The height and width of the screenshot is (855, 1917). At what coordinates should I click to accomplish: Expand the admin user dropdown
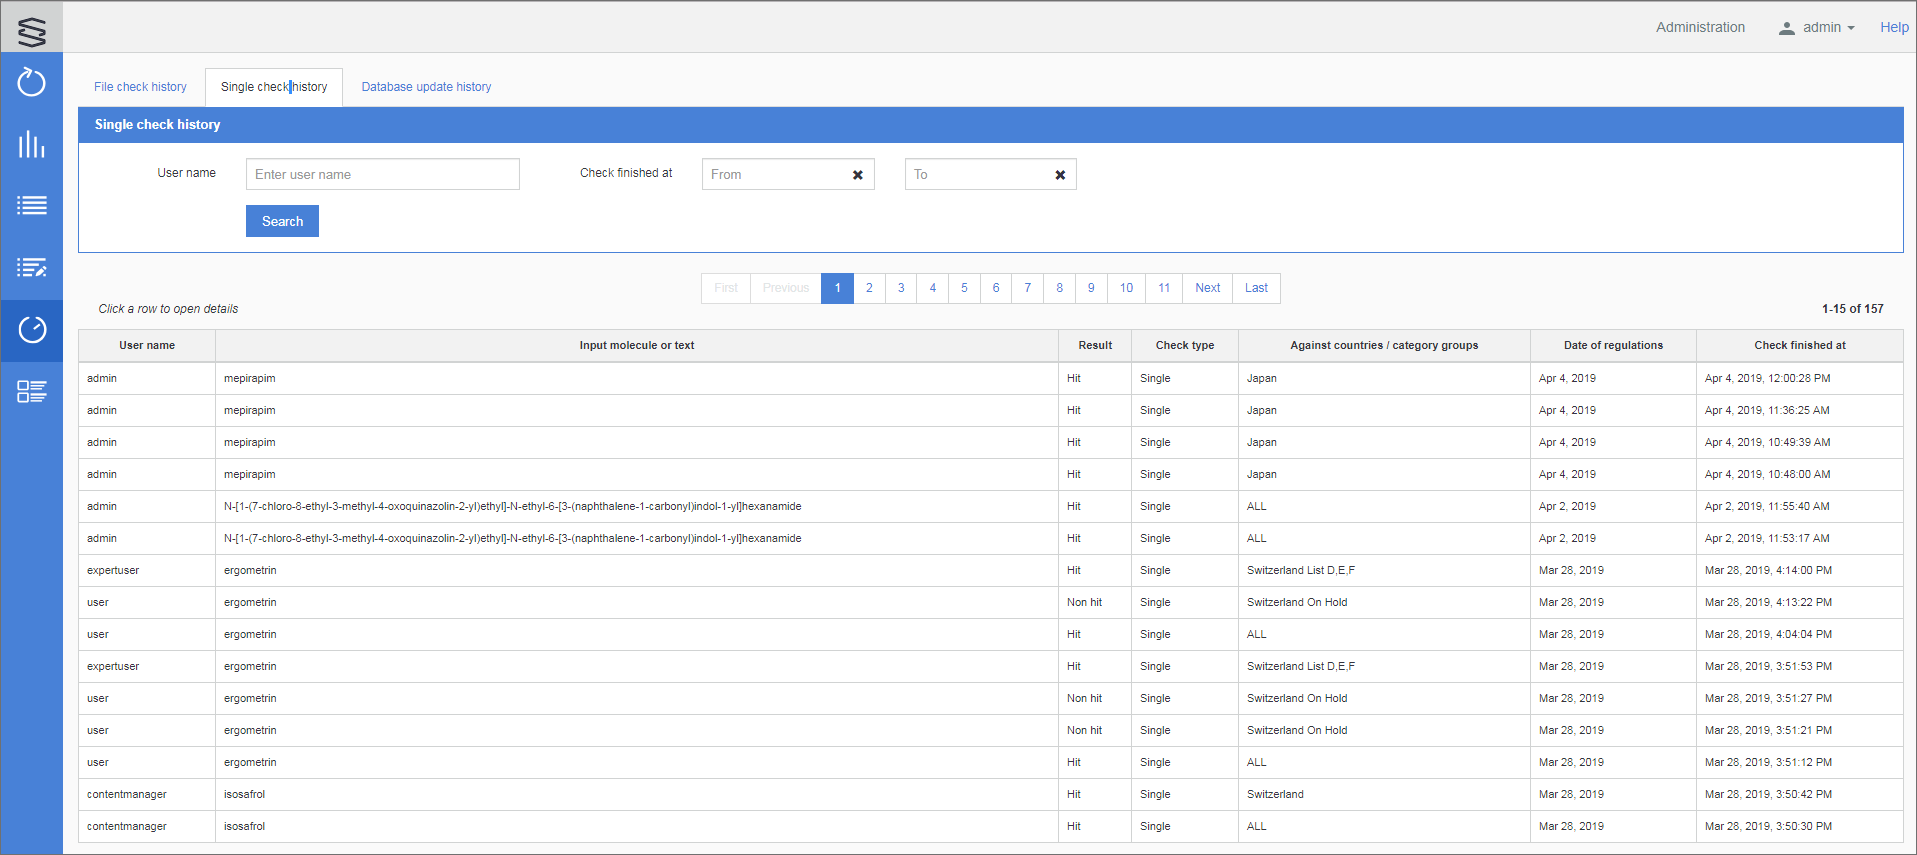(1817, 28)
